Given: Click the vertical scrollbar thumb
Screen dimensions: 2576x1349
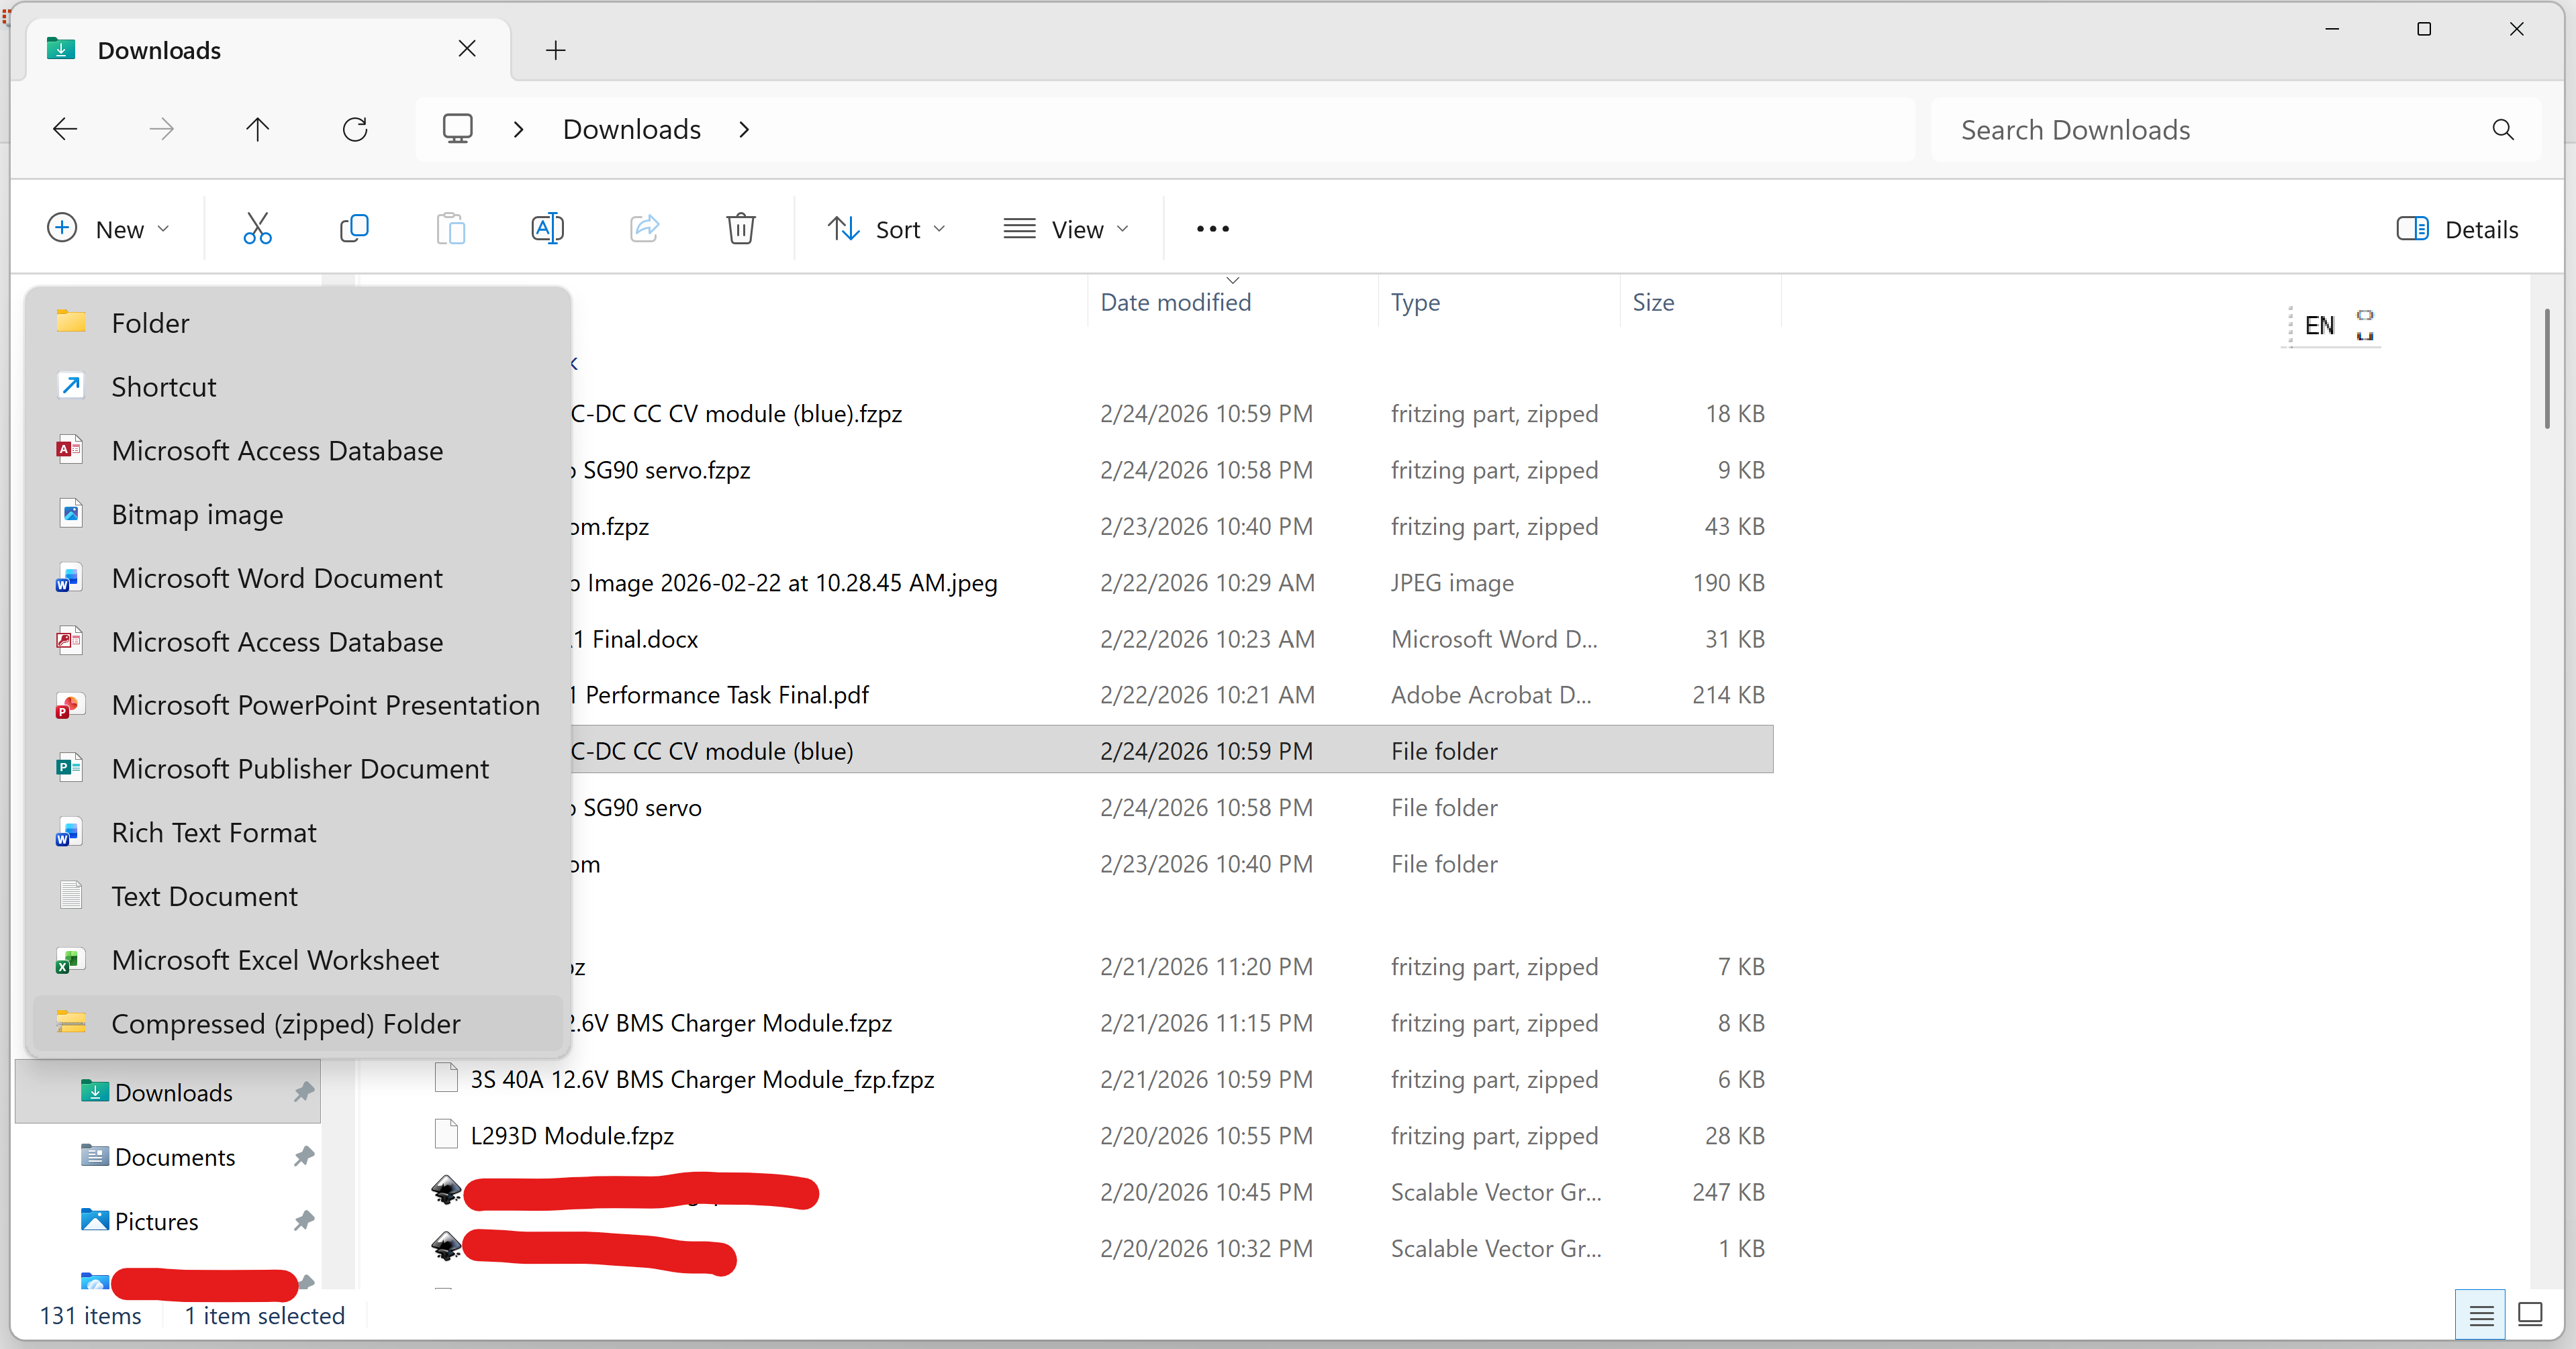Looking at the screenshot, I should (x=2546, y=368).
